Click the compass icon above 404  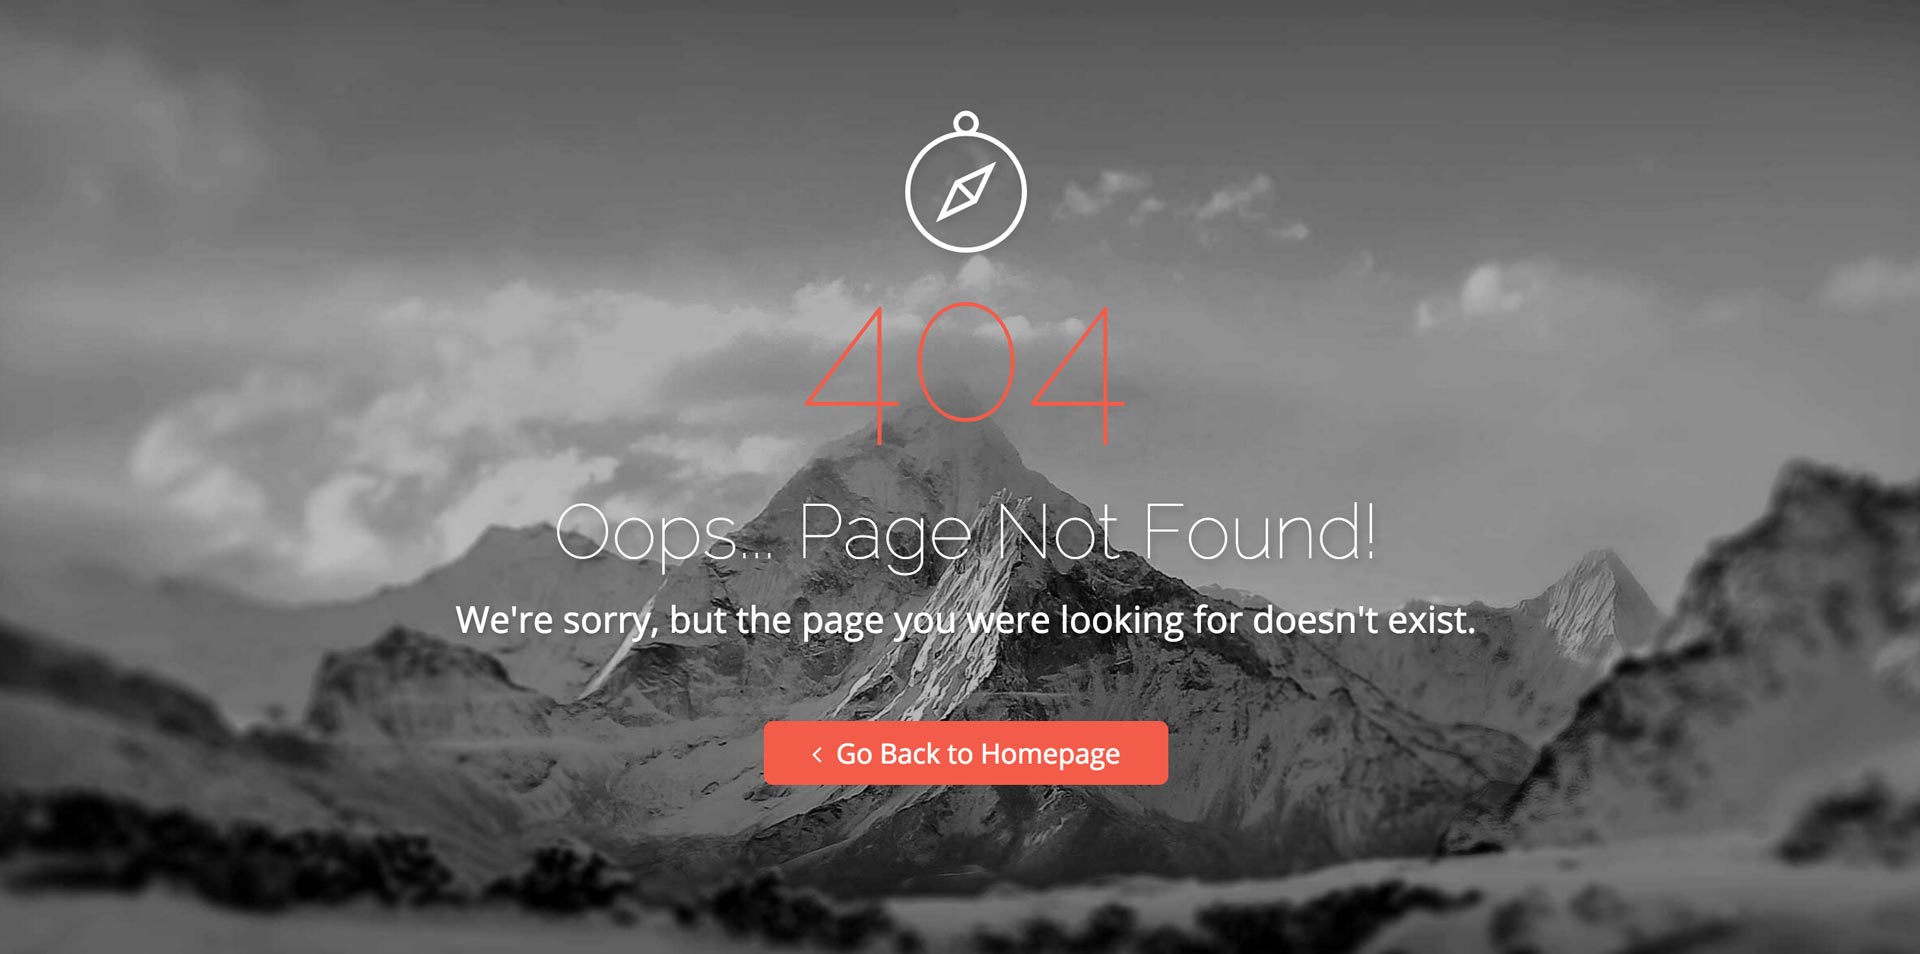[965, 181]
